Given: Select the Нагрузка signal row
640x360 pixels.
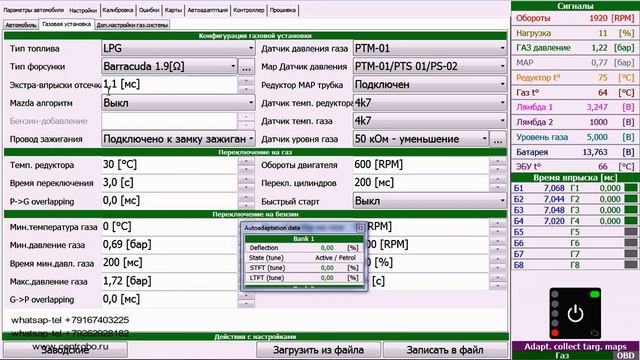Looking at the screenshot, I should click(575, 33).
